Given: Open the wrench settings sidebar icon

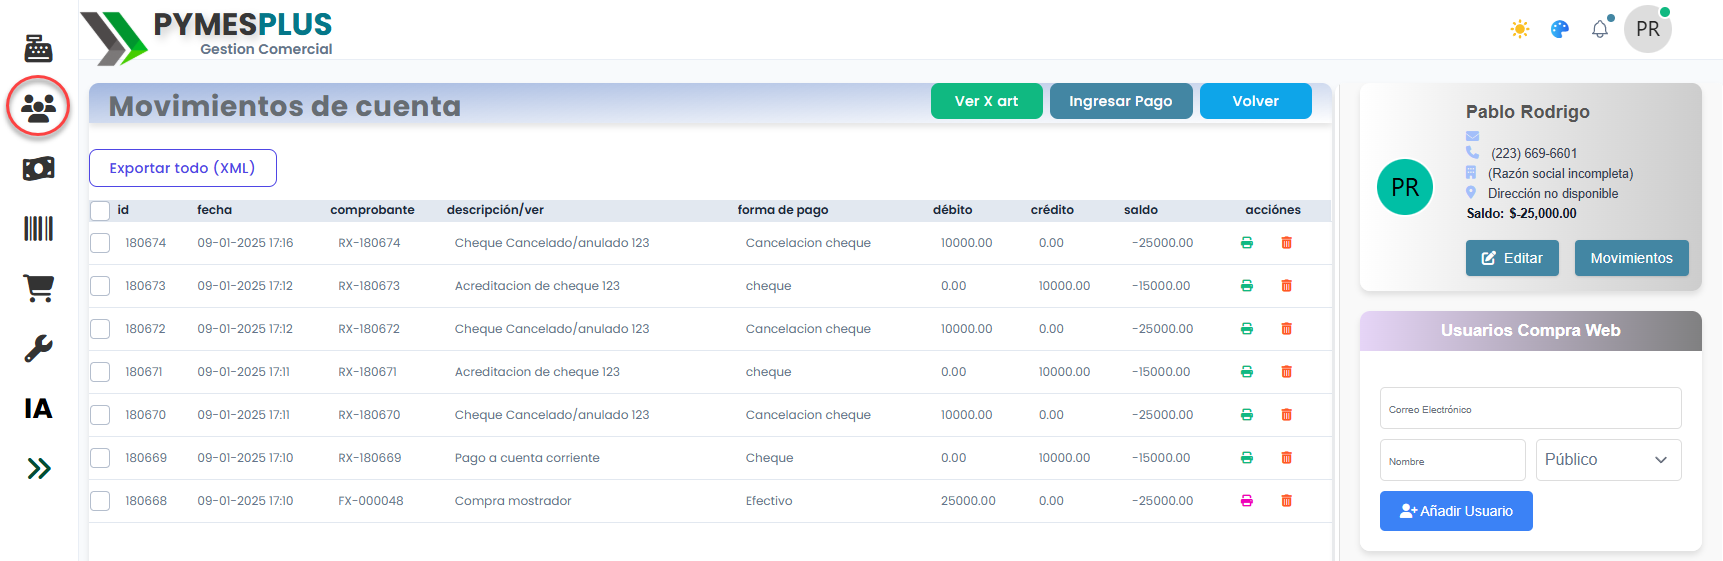Looking at the screenshot, I should pos(38,348).
